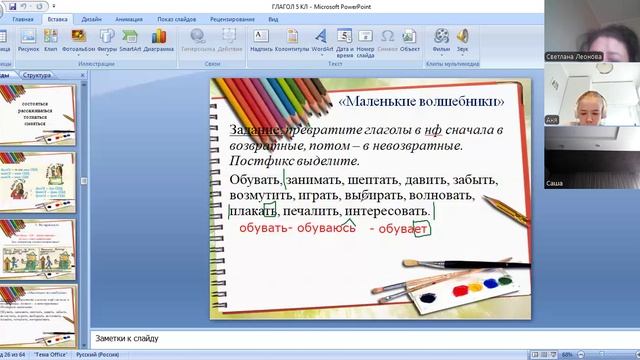The image size is (640, 360).
Task: Insert a chart with Диаграмма
Action: [159, 40]
